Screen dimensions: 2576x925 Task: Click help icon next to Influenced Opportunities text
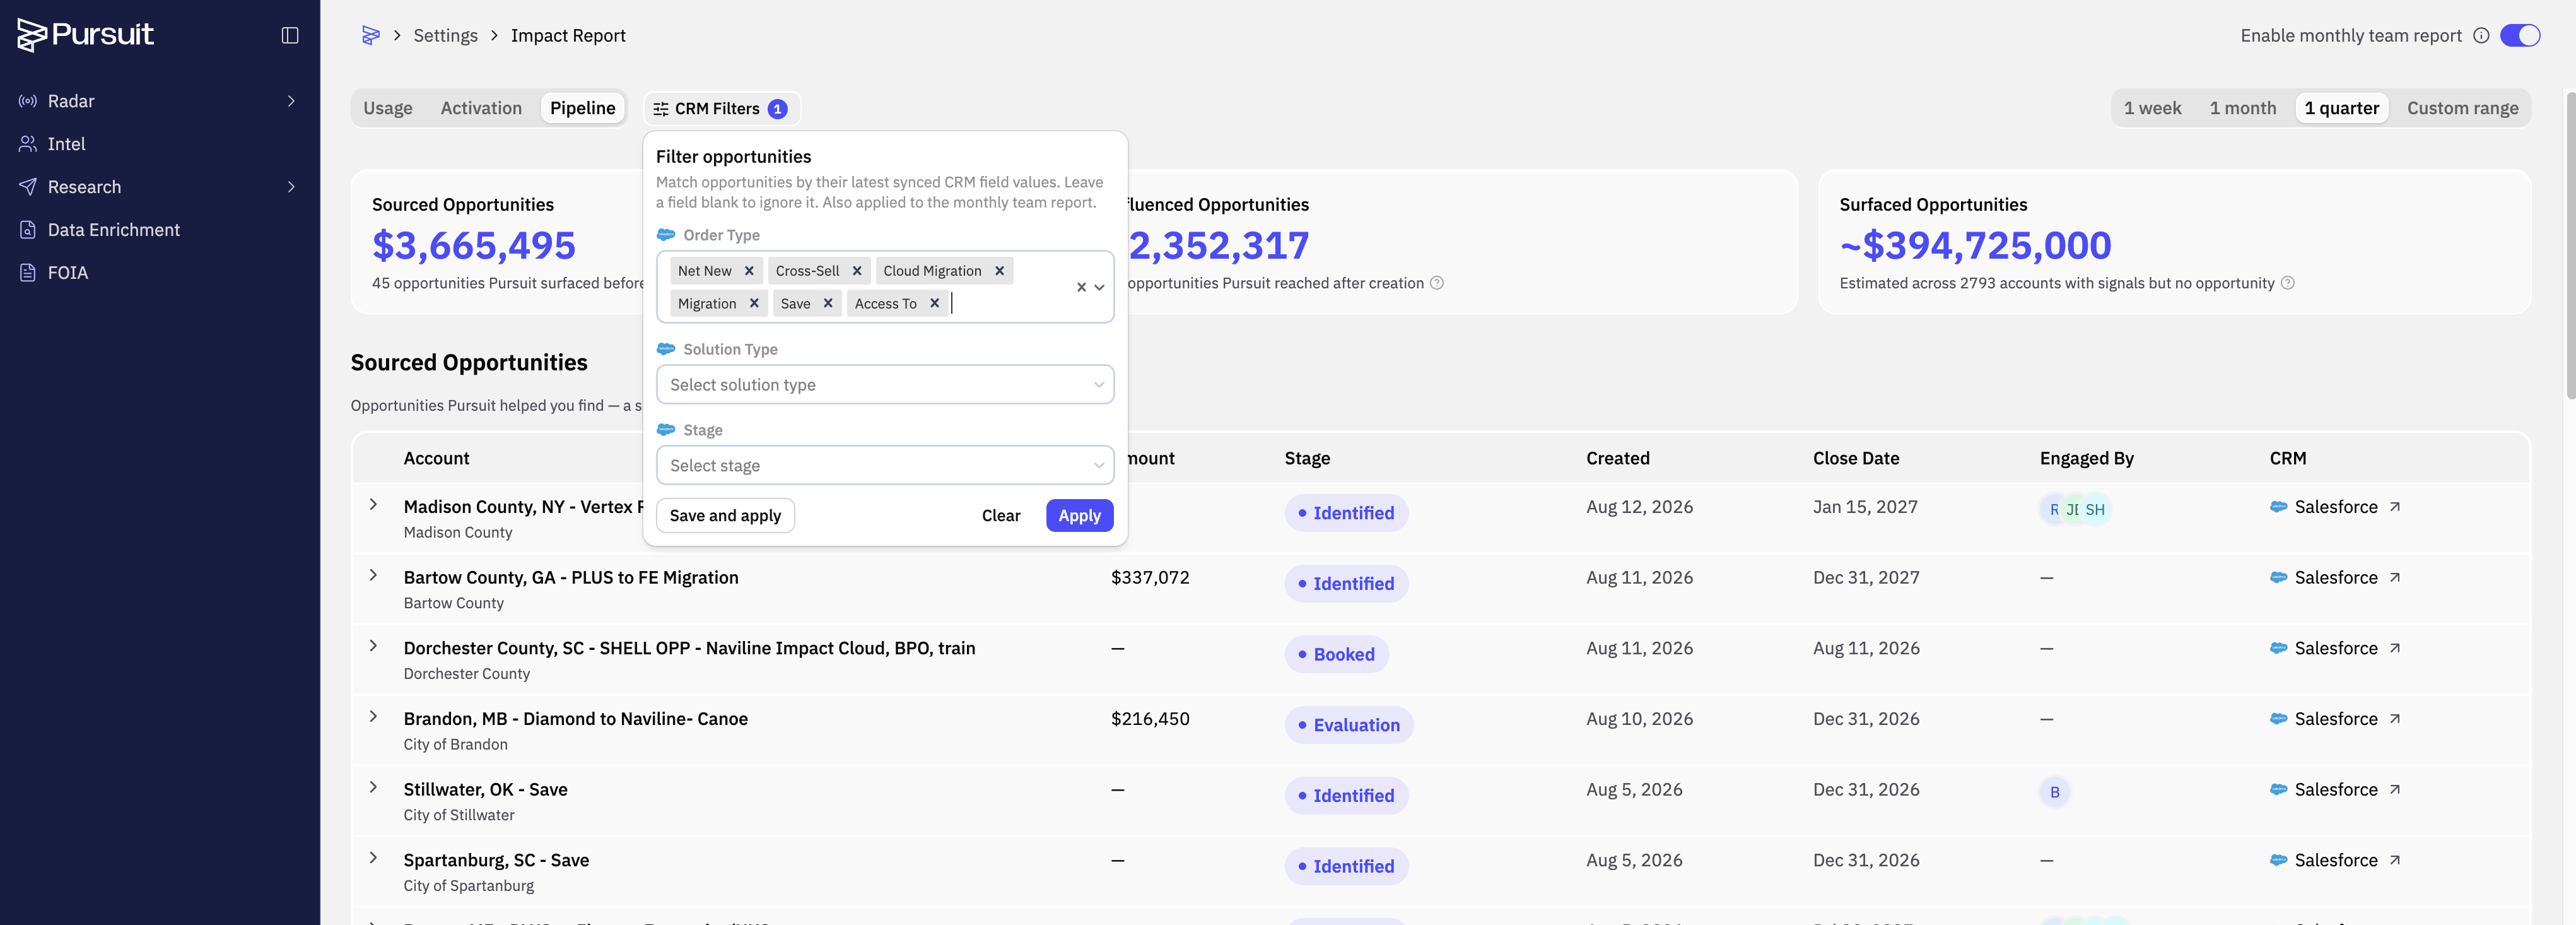coord(1437,283)
